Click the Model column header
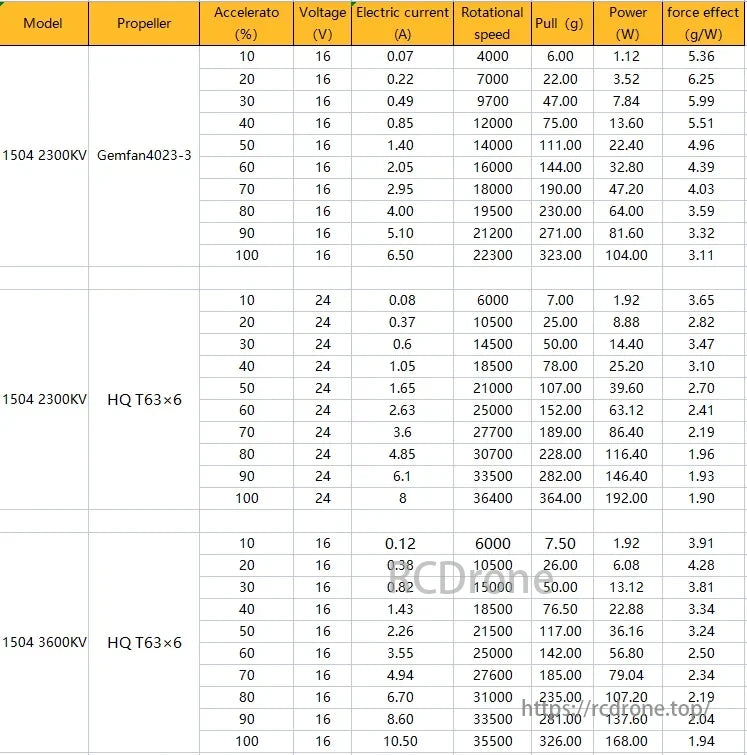 tap(44, 23)
